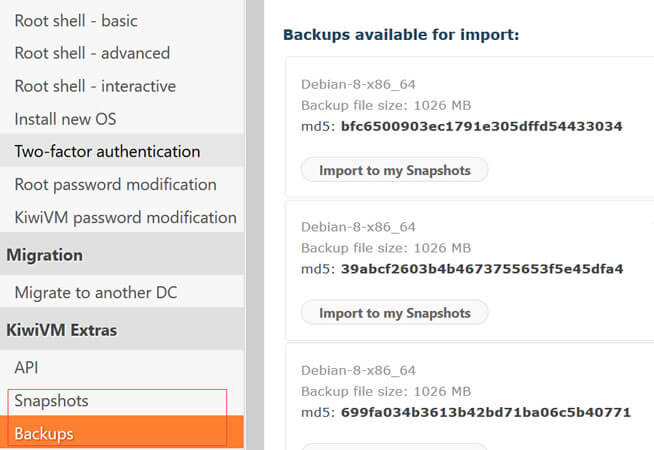Choose Migrate to another DC
The width and height of the screenshot is (654, 450).
pyautogui.click(x=96, y=293)
